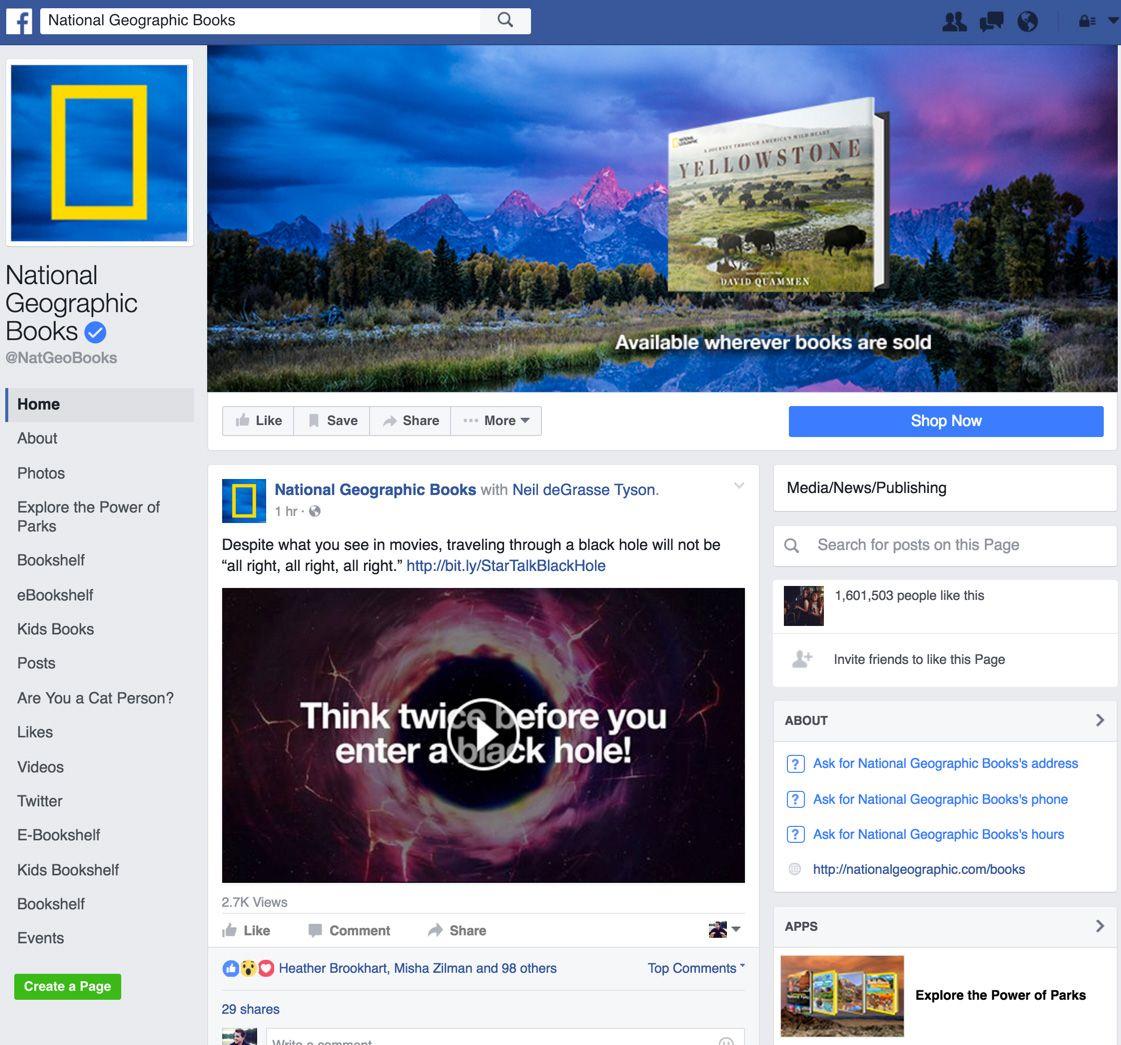Open the More dropdown under cover photo
This screenshot has width=1121, height=1045.
[x=497, y=421]
